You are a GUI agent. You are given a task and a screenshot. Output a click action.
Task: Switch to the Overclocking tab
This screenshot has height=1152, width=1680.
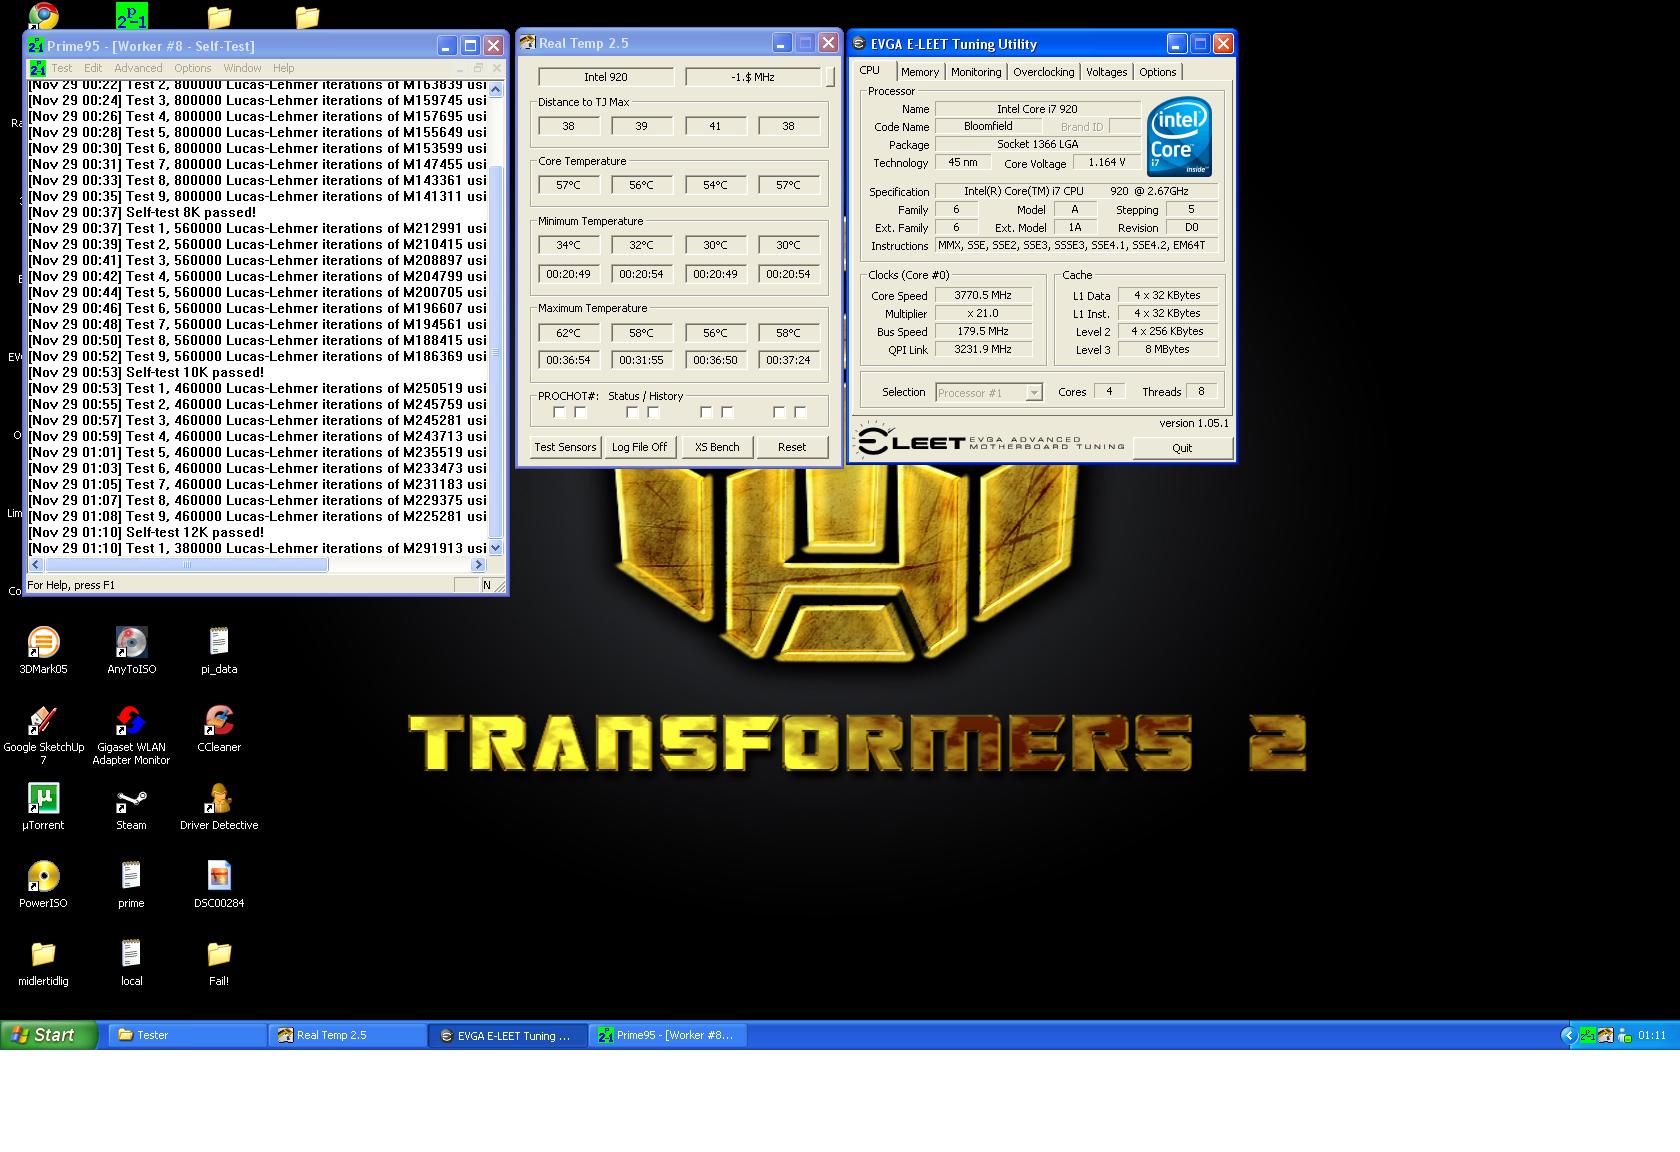1043,72
